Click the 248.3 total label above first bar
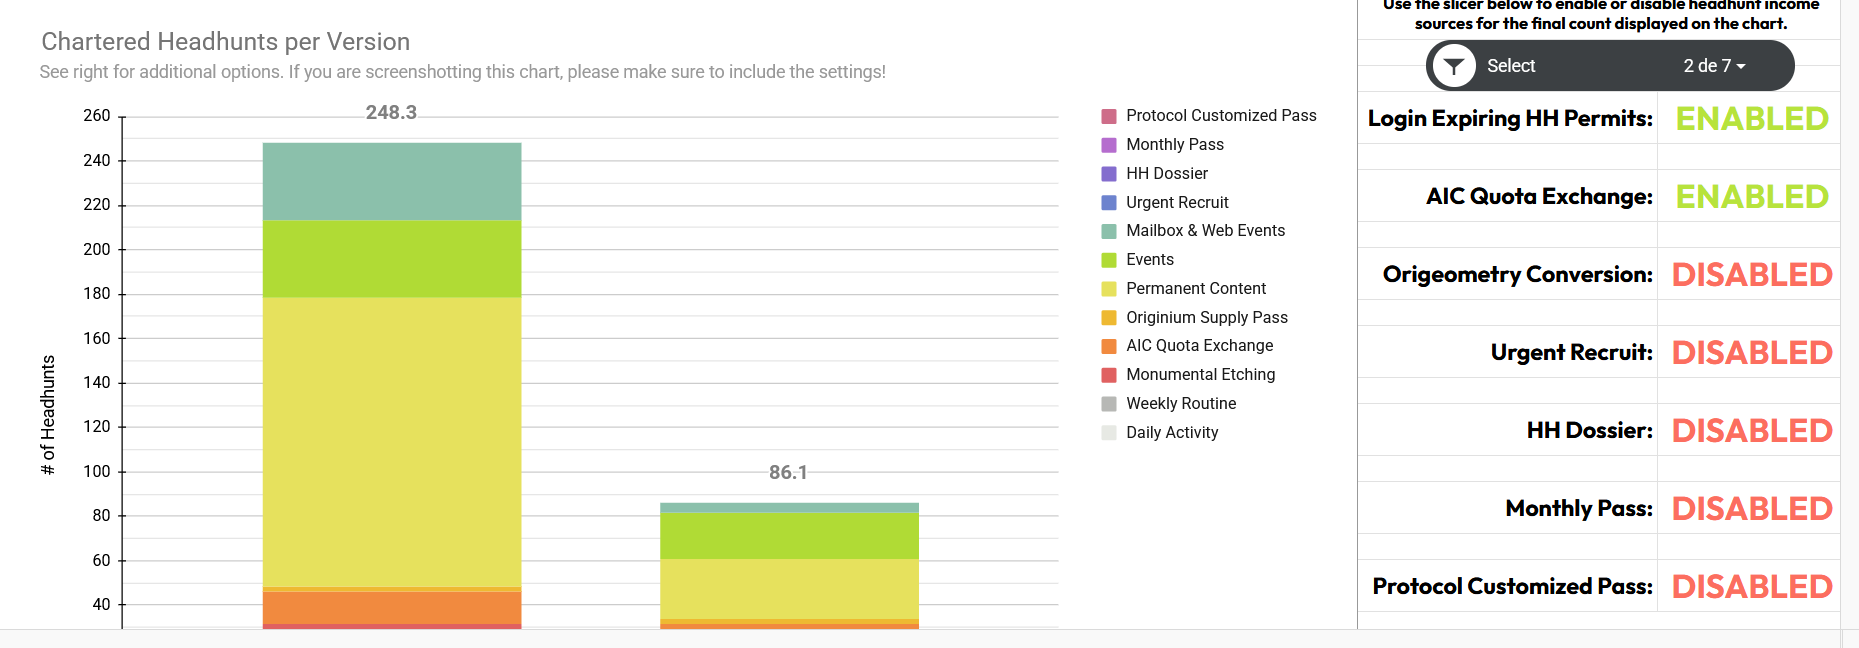The height and width of the screenshot is (648, 1859). (391, 113)
